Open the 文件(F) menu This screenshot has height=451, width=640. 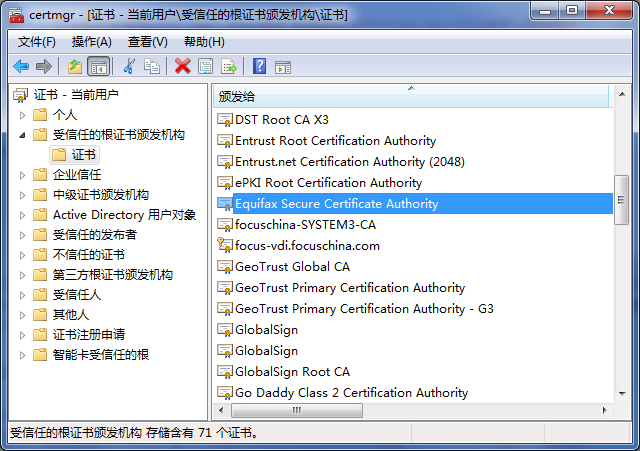pyautogui.click(x=37, y=42)
